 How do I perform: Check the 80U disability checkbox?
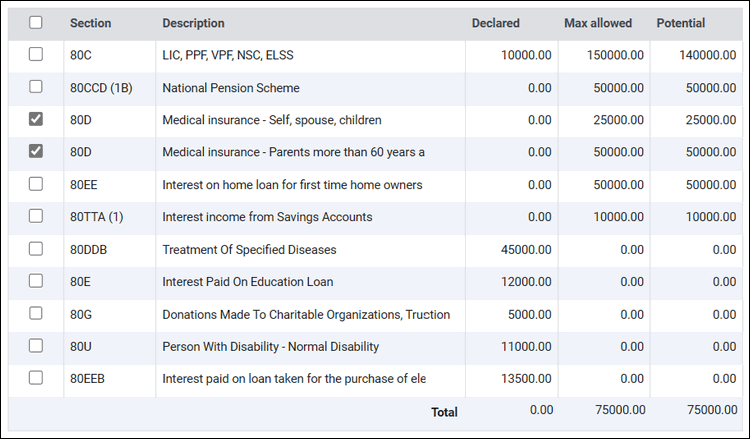point(36,346)
